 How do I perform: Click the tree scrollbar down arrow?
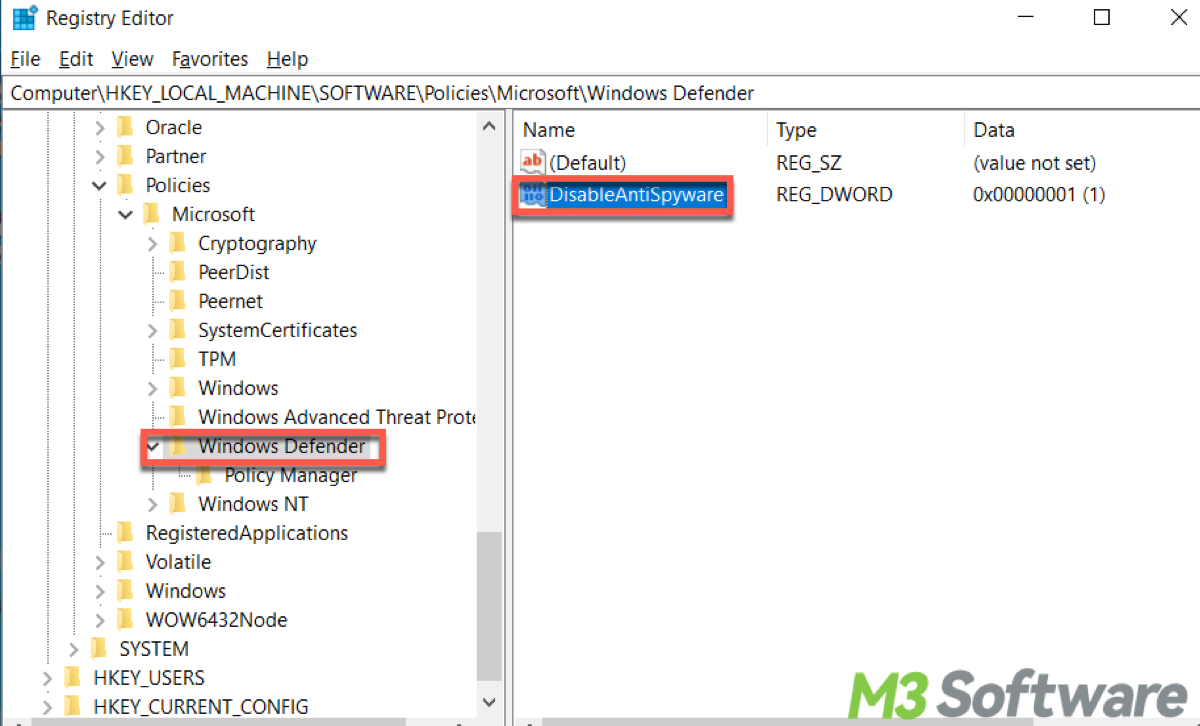(489, 704)
